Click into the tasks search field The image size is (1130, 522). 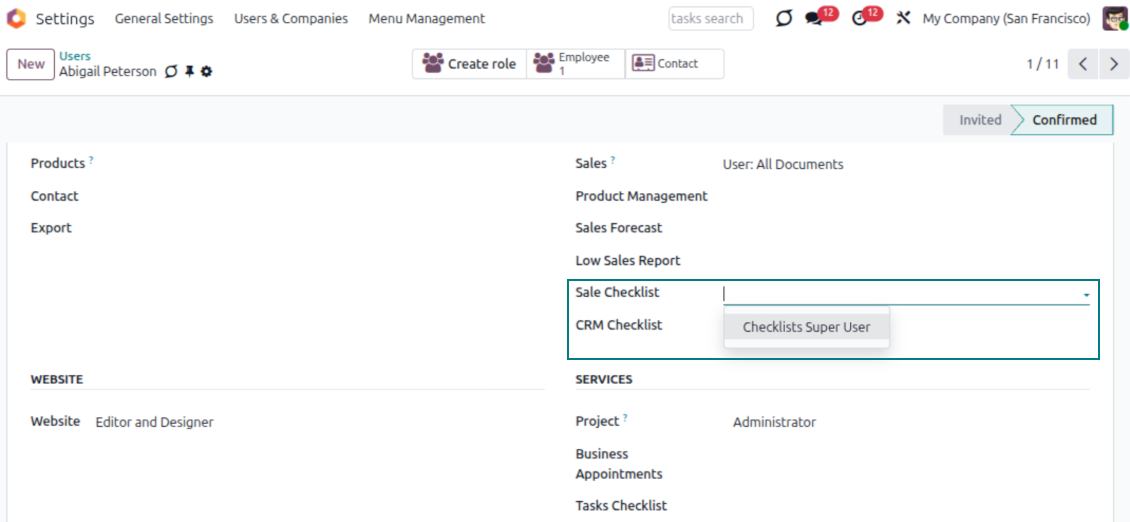(x=709, y=19)
